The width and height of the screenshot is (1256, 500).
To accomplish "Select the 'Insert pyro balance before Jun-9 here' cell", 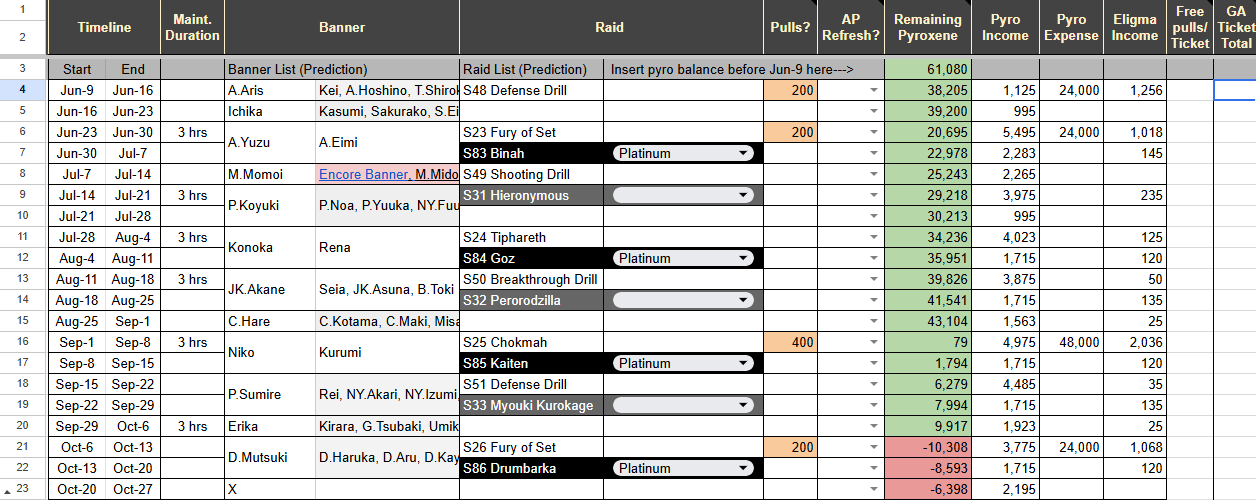I will click(744, 69).
